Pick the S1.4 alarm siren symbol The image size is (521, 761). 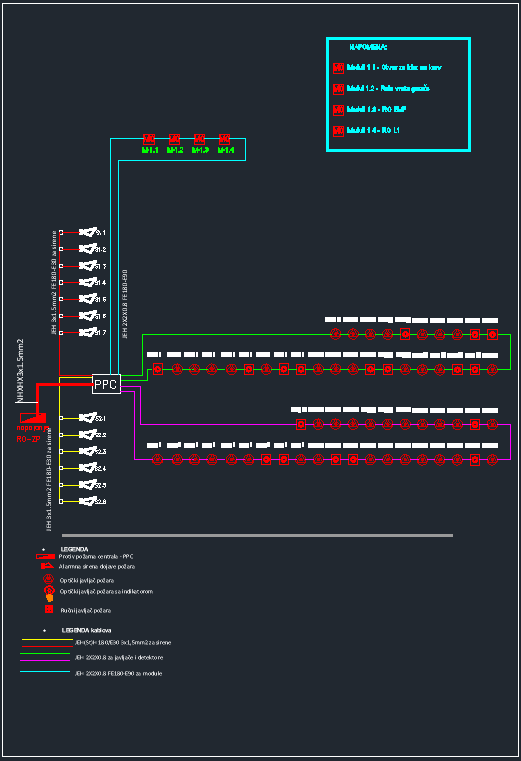click(88, 282)
